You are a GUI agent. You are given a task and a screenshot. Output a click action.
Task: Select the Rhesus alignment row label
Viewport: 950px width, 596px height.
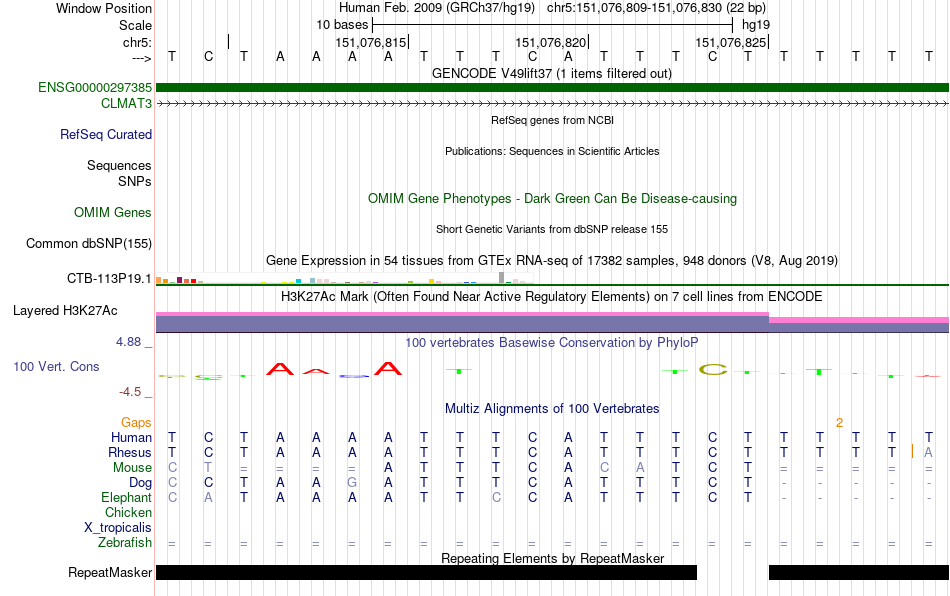pos(130,452)
